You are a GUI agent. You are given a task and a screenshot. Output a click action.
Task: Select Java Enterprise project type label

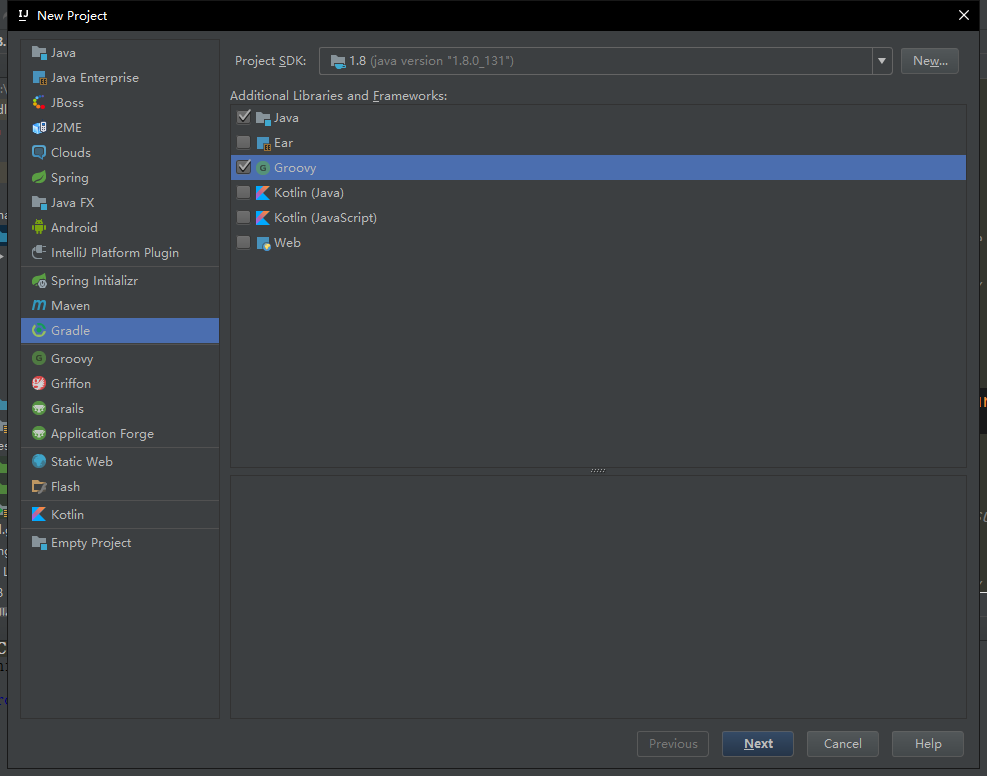coord(95,78)
